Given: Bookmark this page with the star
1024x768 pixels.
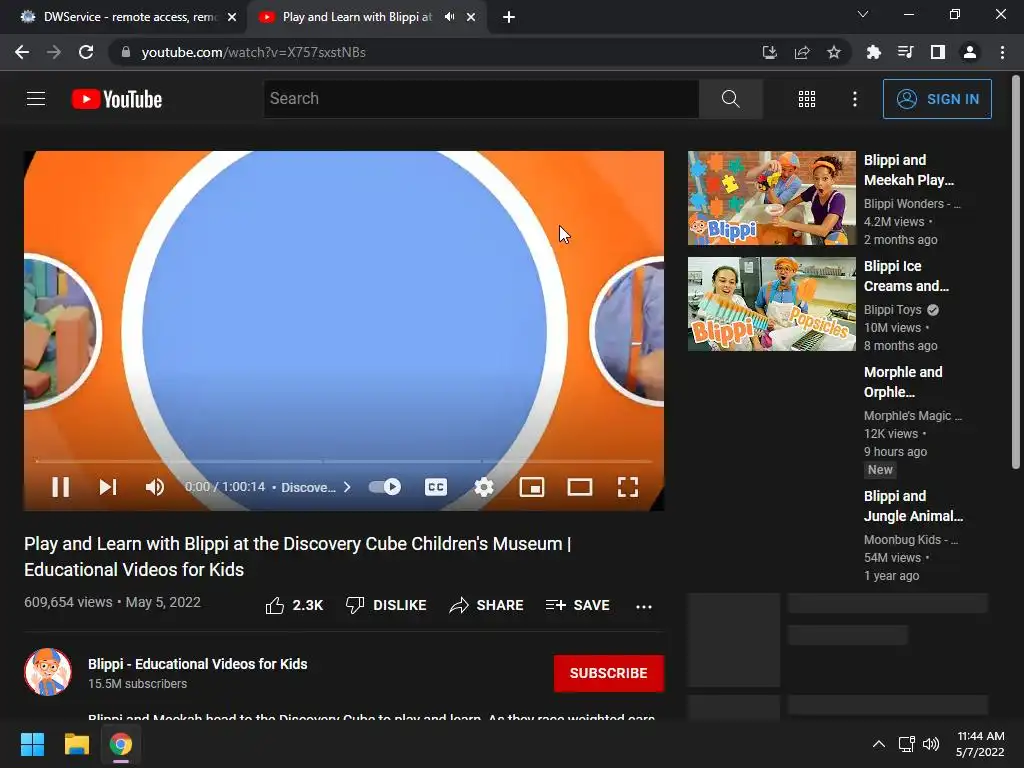Looking at the screenshot, I should (834, 52).
